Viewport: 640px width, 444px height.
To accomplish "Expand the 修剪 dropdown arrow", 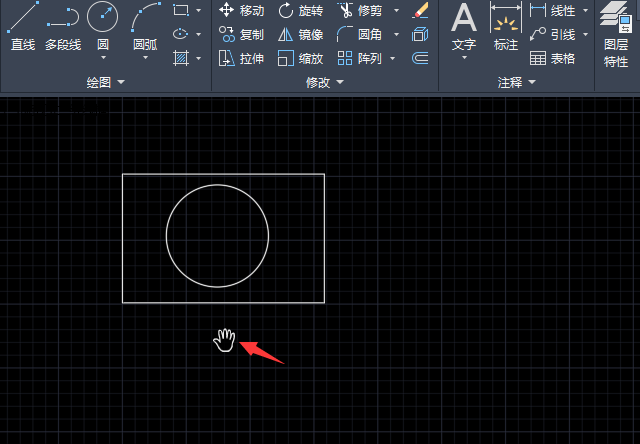I will [396, 10].
